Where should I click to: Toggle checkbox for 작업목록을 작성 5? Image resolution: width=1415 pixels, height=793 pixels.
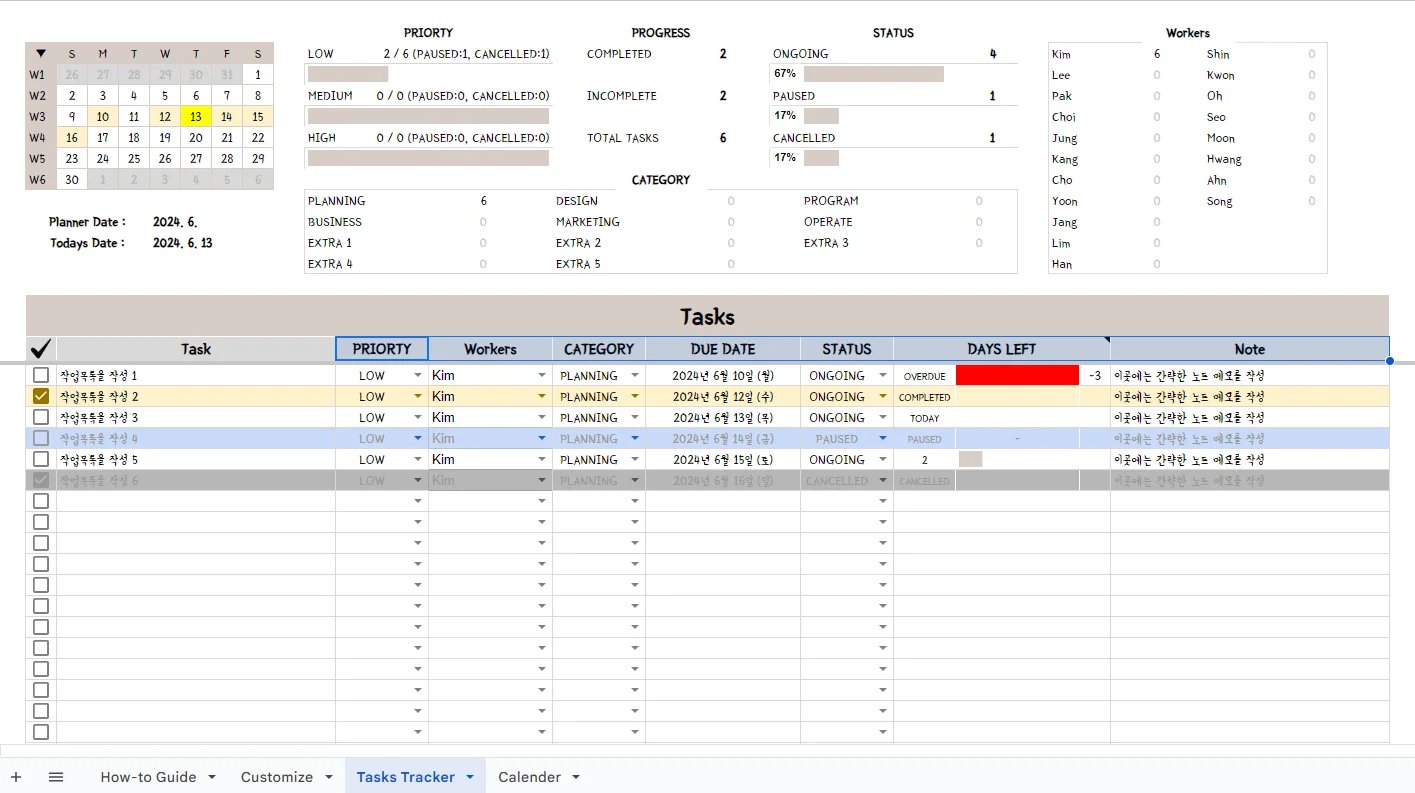[41, 459]
